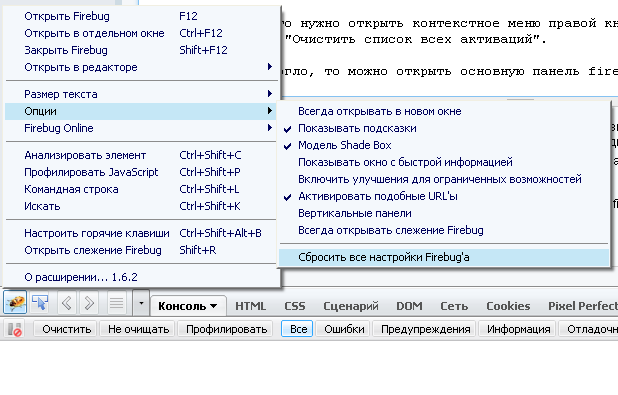Uncheck Модель Shade Box option
618x395 pixels.
pyautogui.click(x=444, y=145)
